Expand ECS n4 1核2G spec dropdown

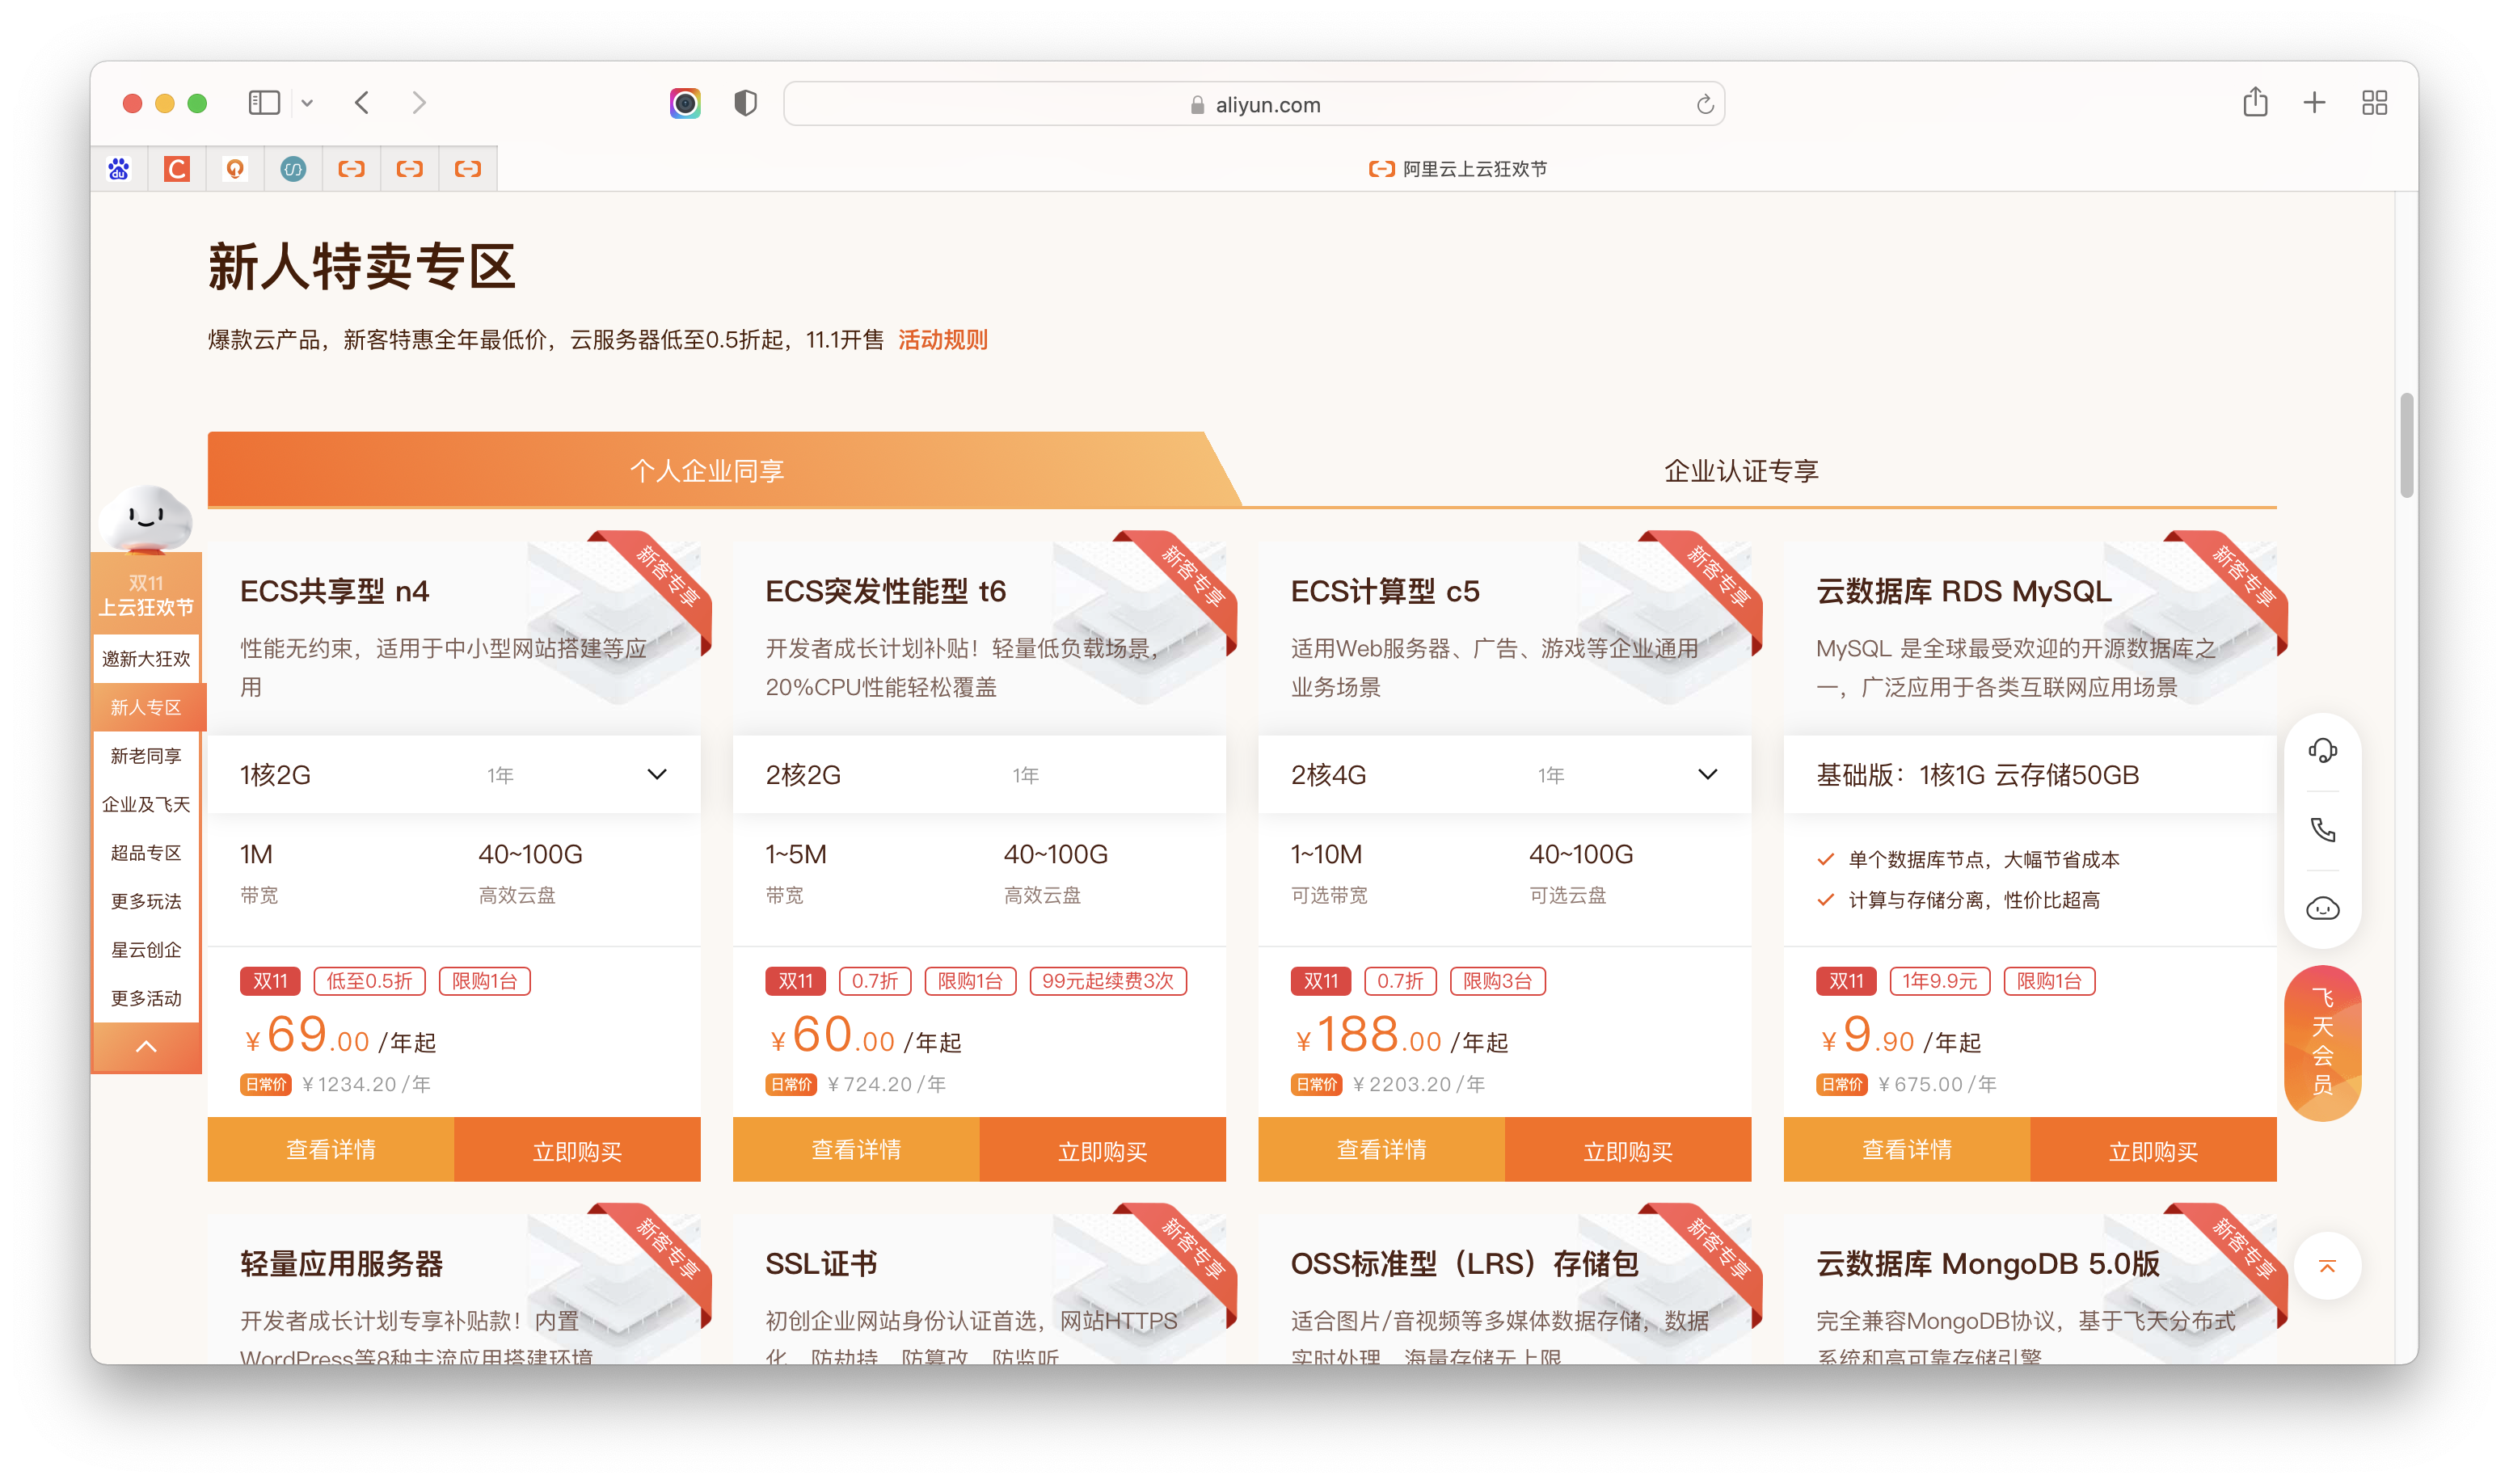656,775
